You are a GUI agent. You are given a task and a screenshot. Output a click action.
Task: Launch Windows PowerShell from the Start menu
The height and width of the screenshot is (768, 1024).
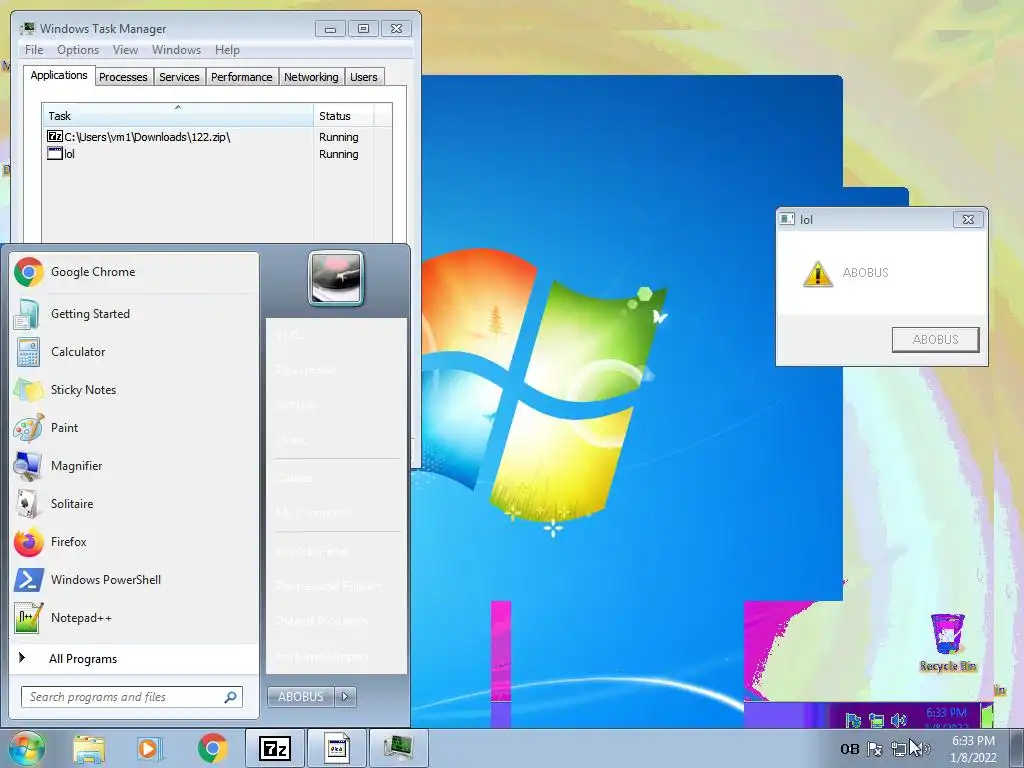[134, 580]
